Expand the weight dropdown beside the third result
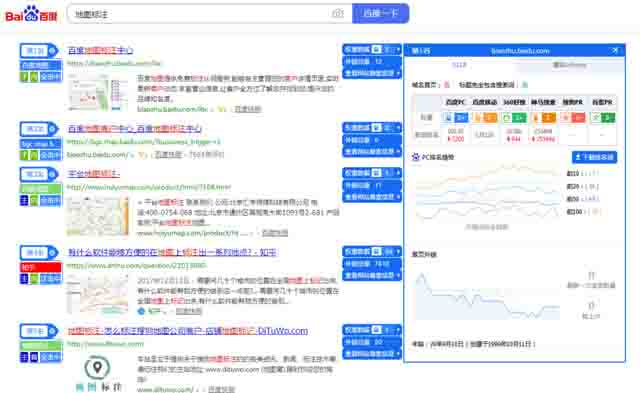640x393 pixels. click(372, 173)
